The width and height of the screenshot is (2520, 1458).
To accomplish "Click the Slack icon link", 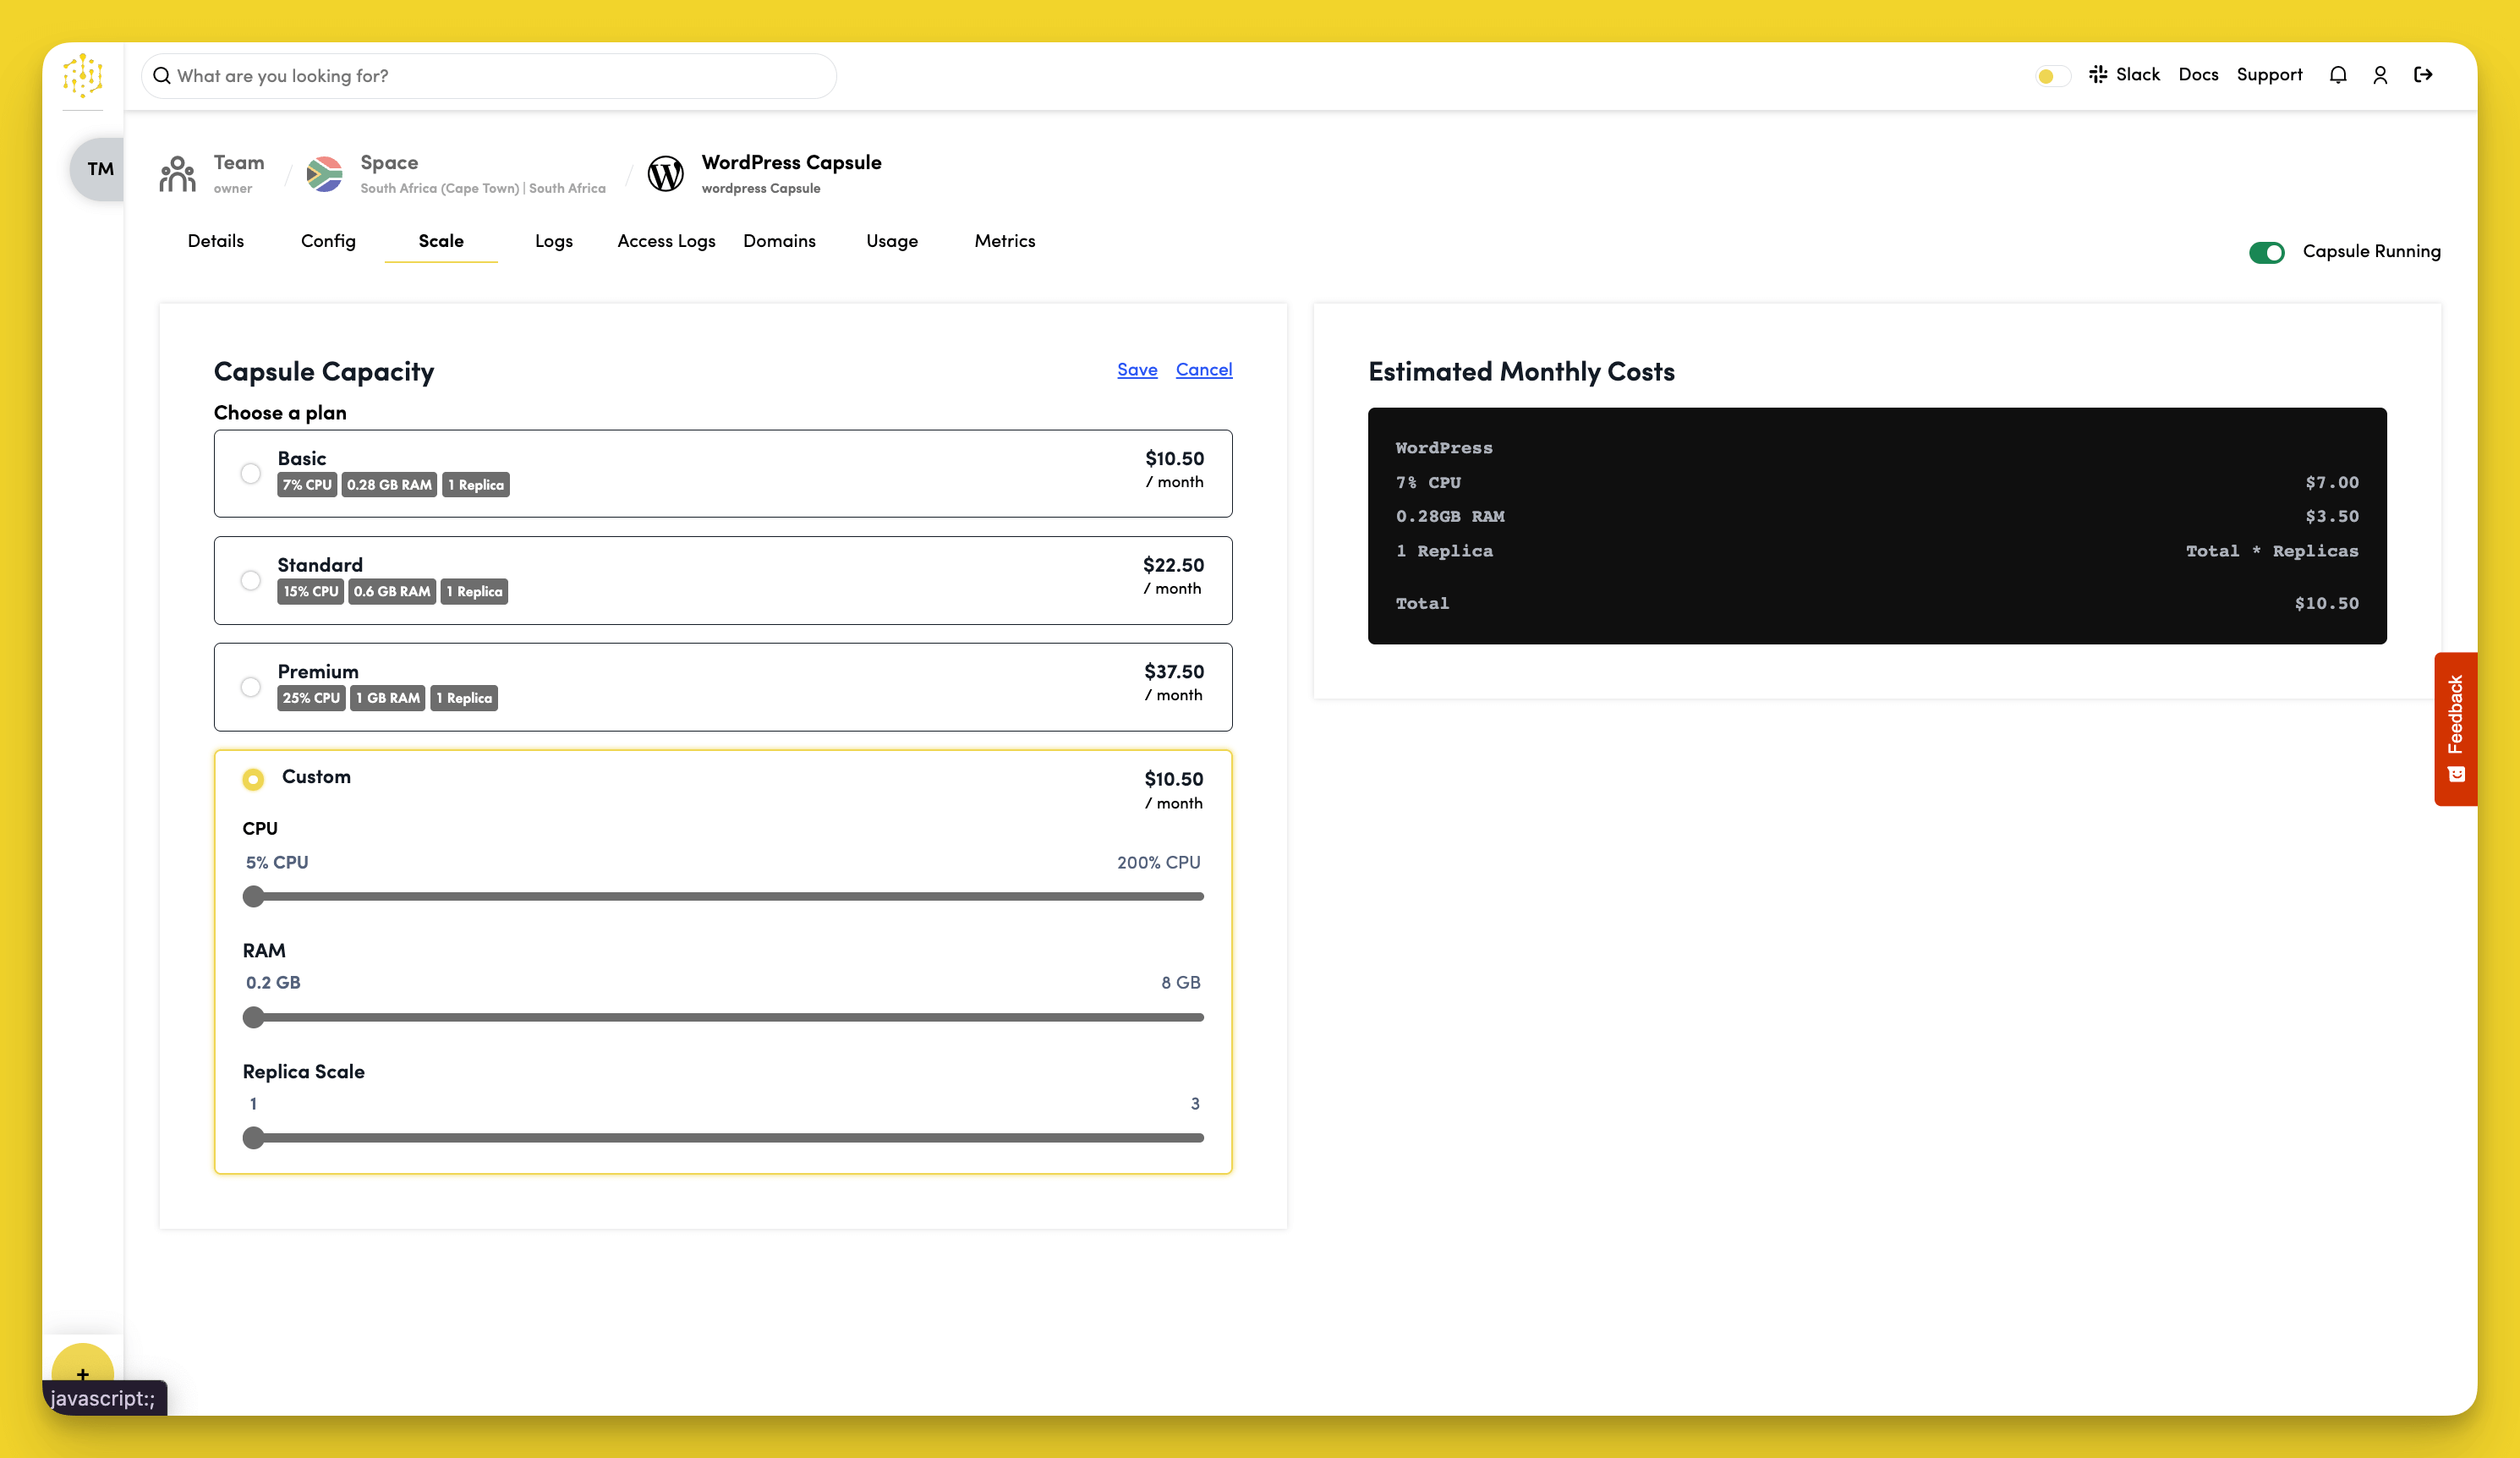I will 2098,75.
